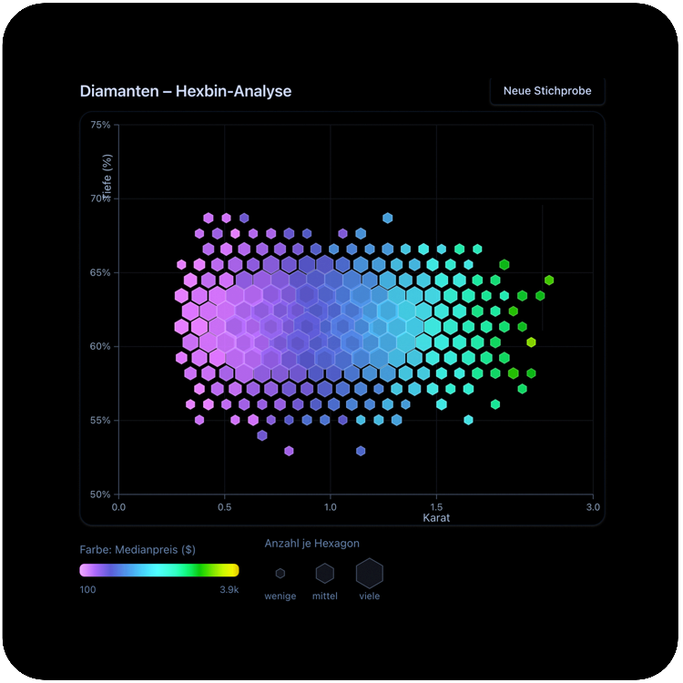This screenshot has width=683, height=683.
Task: Click the Medianpreis color gradient bar
Action: 160,570
